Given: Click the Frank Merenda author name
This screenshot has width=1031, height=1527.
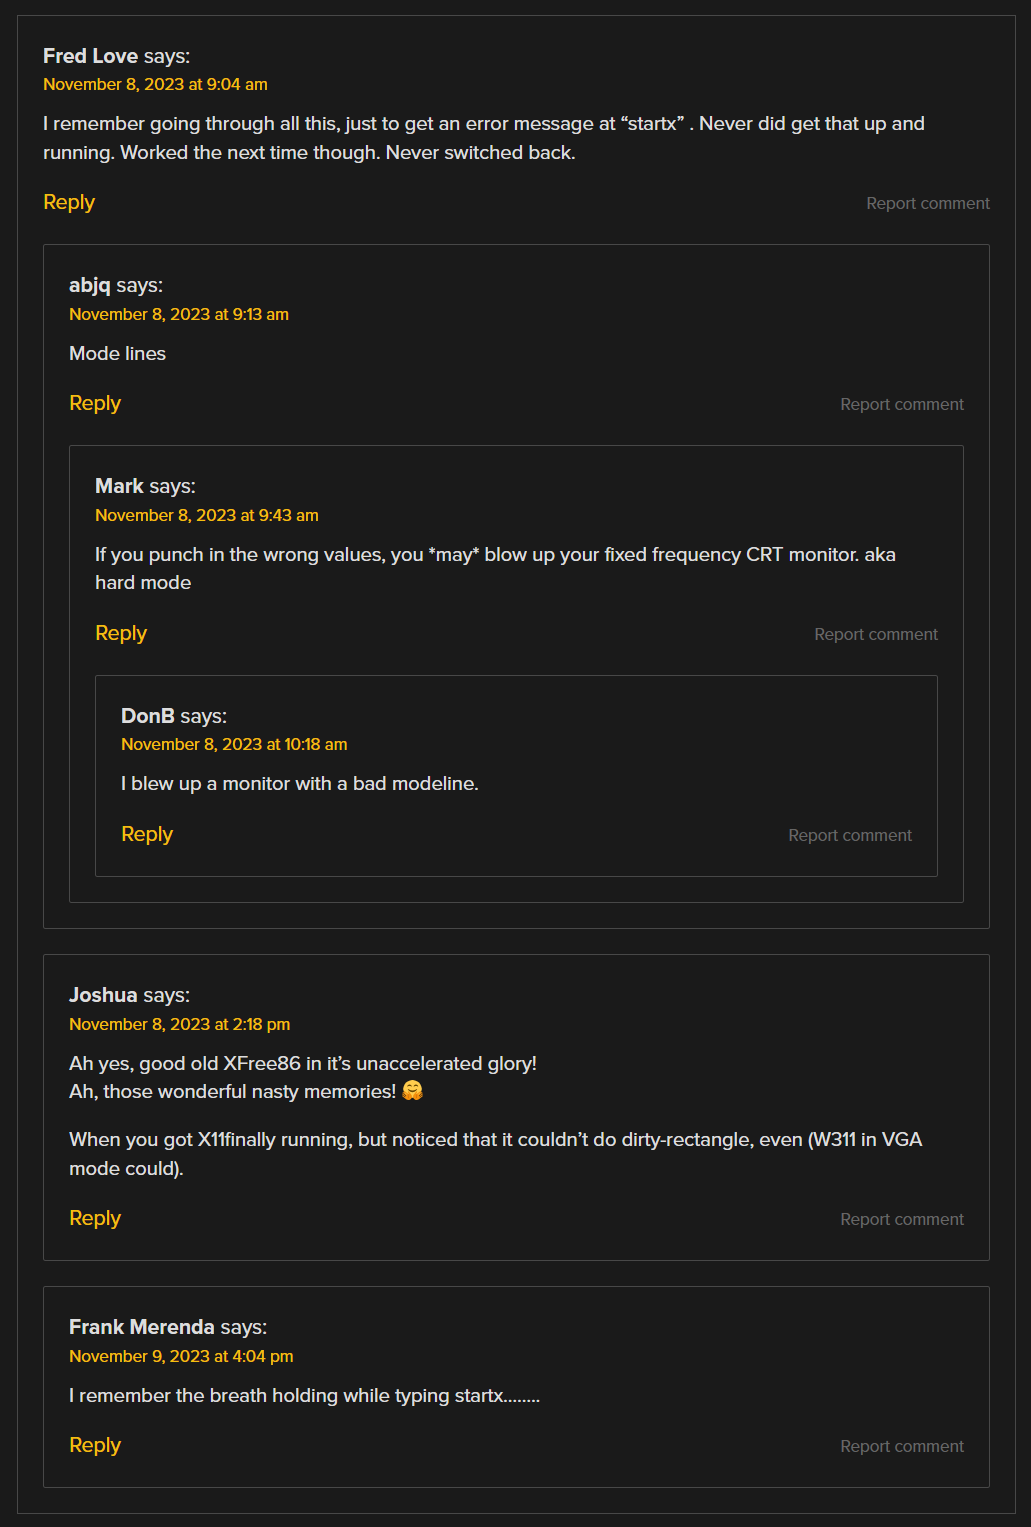Looking at the screenshot, I should [142, 1327].
